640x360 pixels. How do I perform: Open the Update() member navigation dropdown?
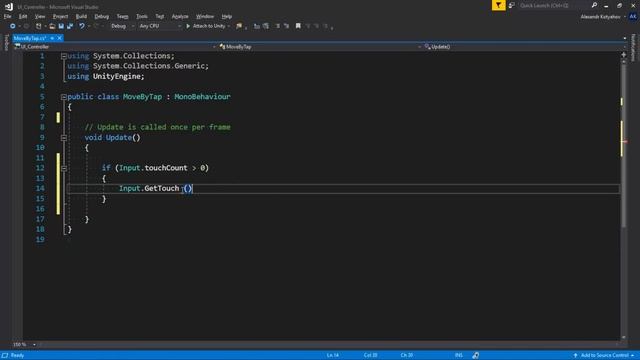[x=524, y=47]
